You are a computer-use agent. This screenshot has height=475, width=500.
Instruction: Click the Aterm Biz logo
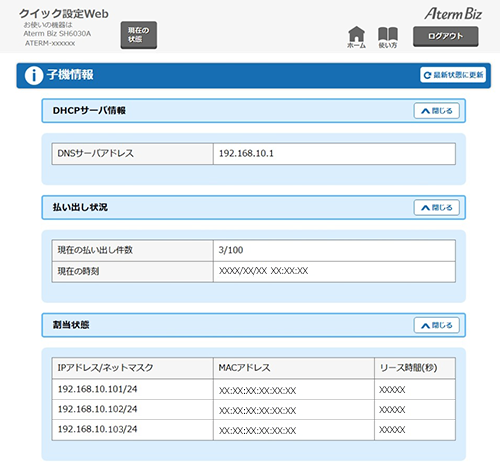pos(453,14)
